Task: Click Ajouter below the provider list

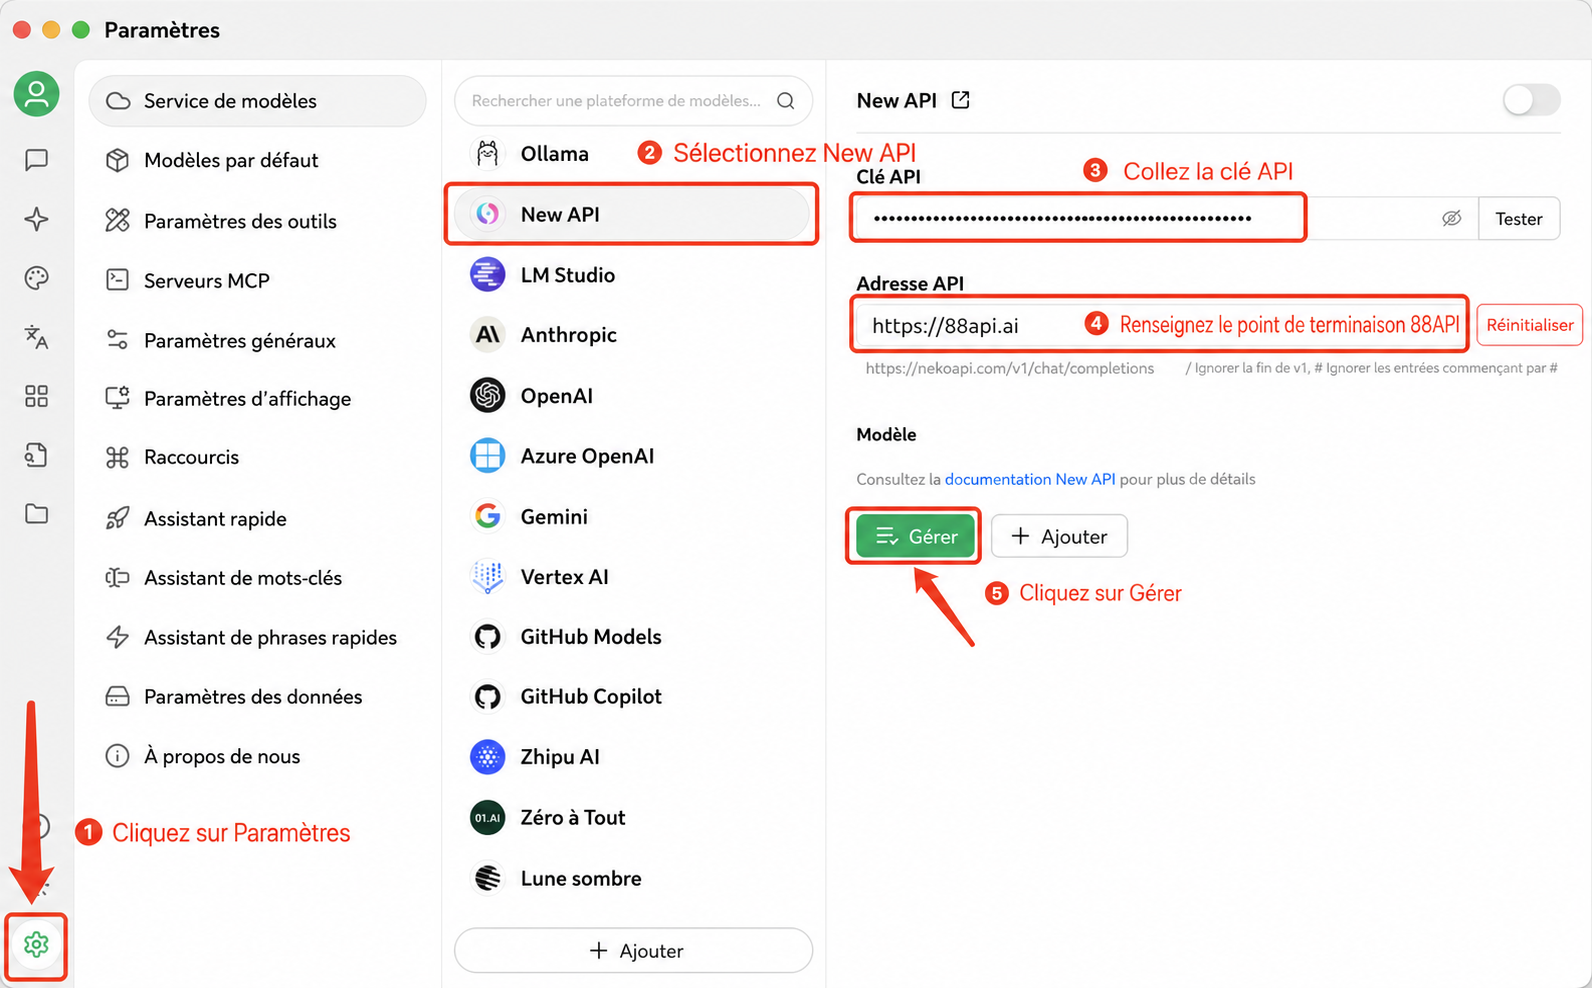Action: point(633,950)
